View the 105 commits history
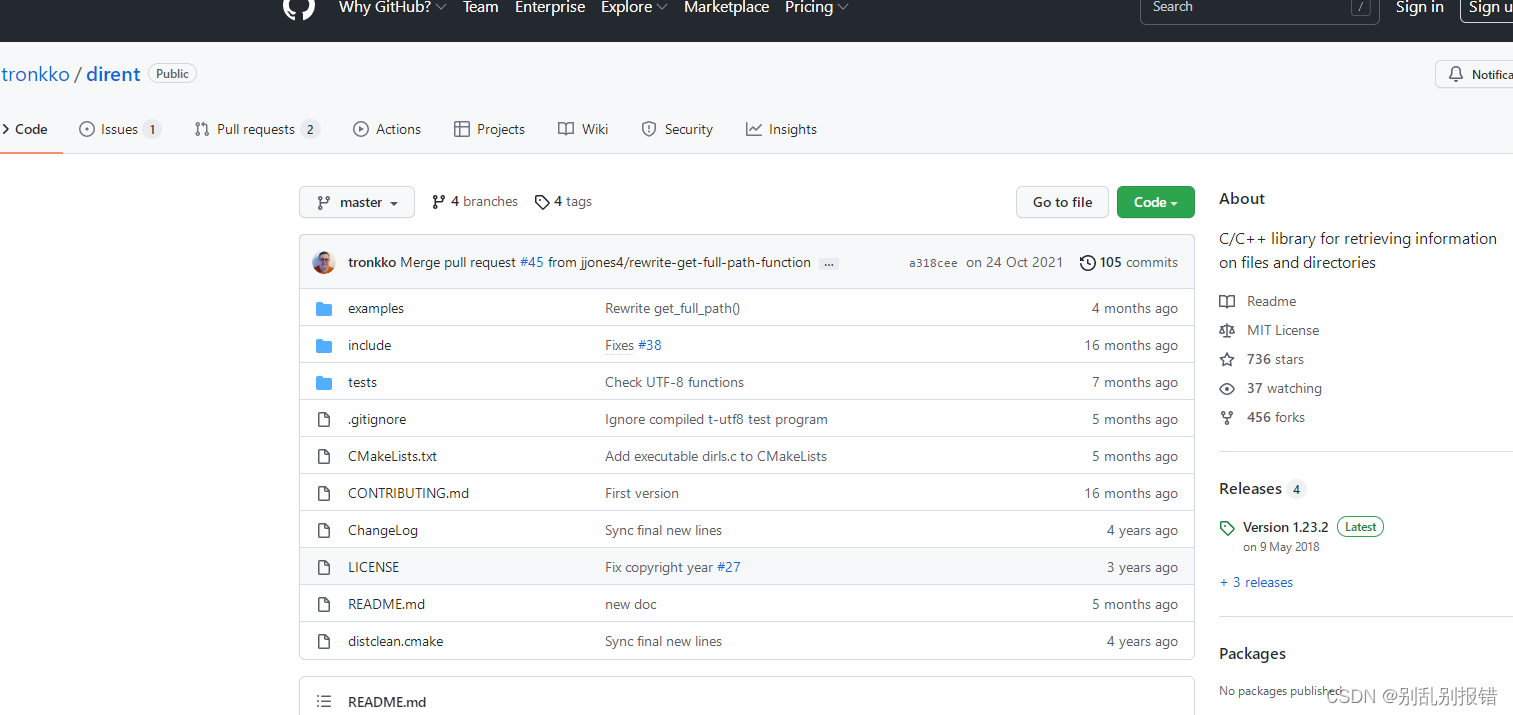The image size is (1513, 715). click(x=1129, y=262)
